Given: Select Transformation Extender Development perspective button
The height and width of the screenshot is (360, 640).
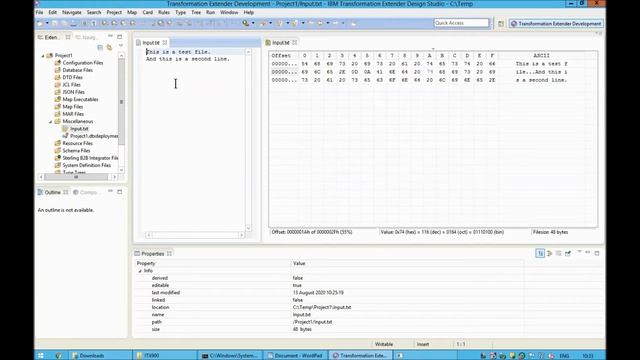Looking at the screenshot, I should click(556, 24).
